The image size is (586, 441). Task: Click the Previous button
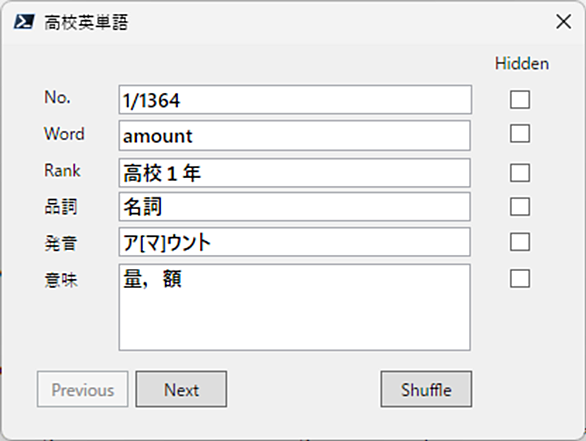tap(83, 389)
